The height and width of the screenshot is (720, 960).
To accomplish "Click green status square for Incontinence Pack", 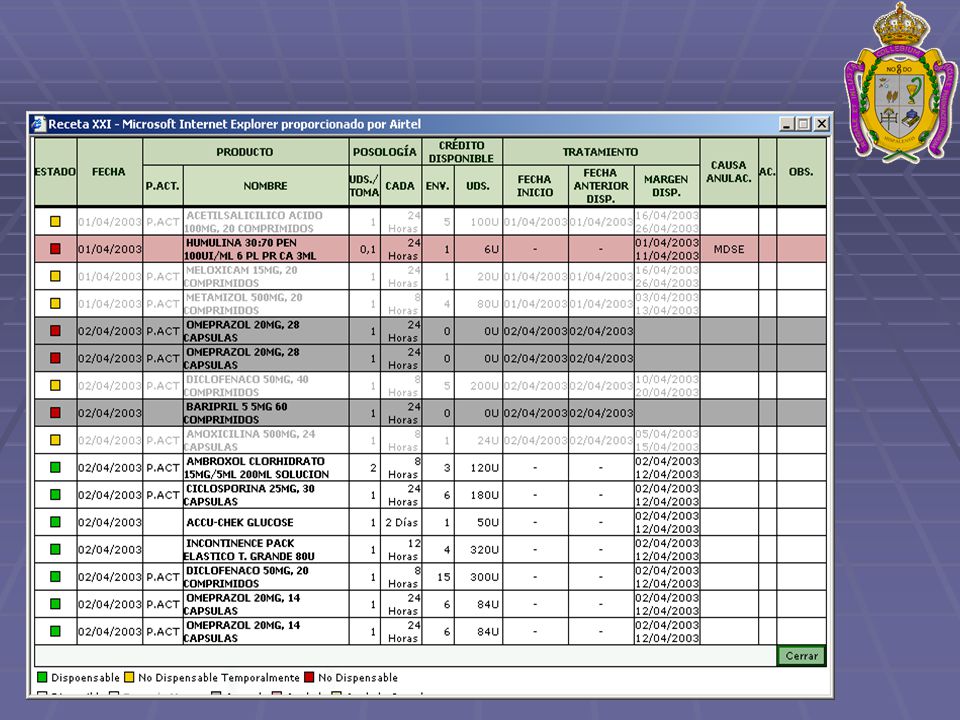I will (55, 550).
